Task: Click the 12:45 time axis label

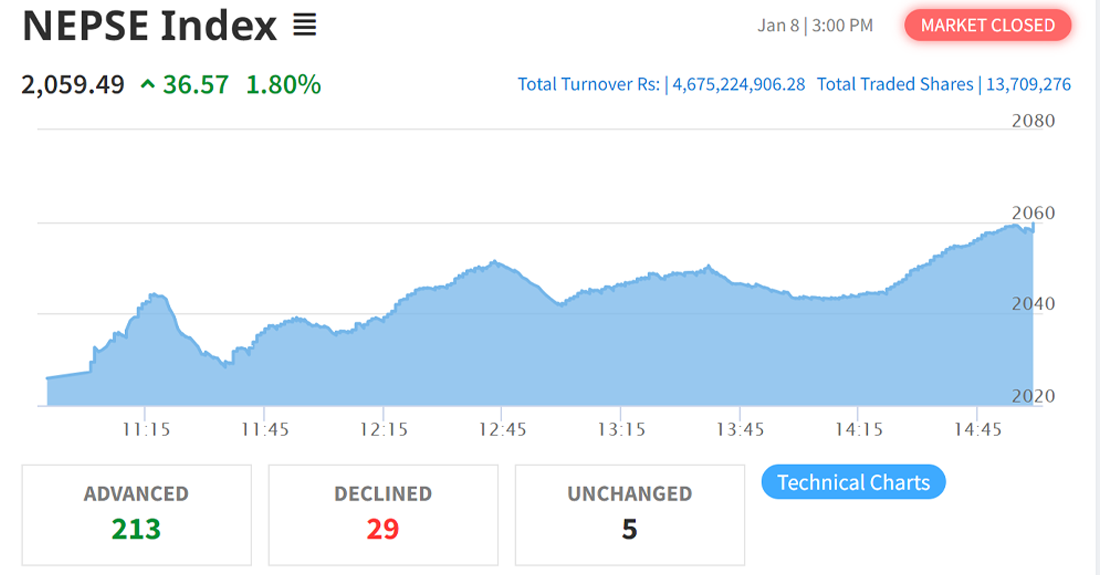Action: tap(501, 430)
